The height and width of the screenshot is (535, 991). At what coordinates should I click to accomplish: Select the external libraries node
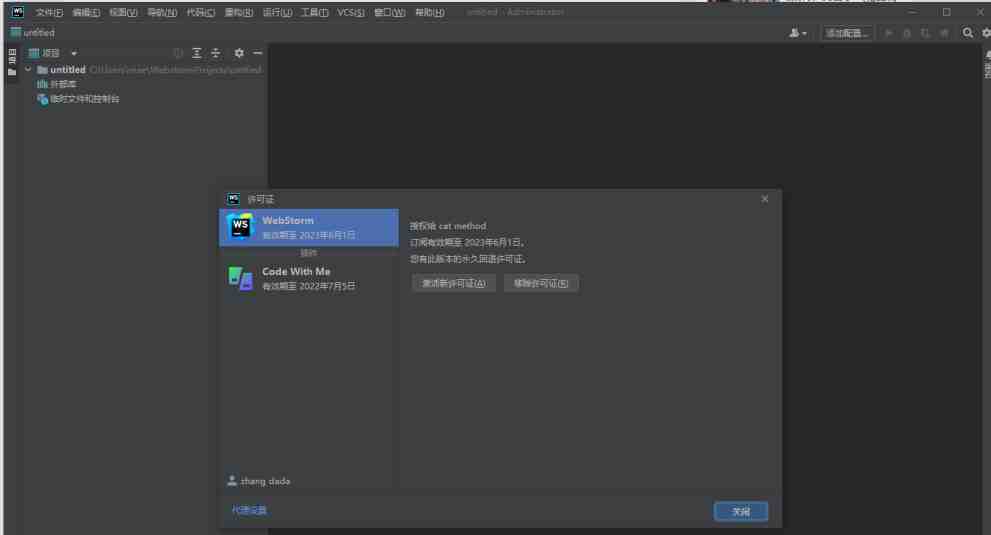pyautogui.click(x=57, y=84)
